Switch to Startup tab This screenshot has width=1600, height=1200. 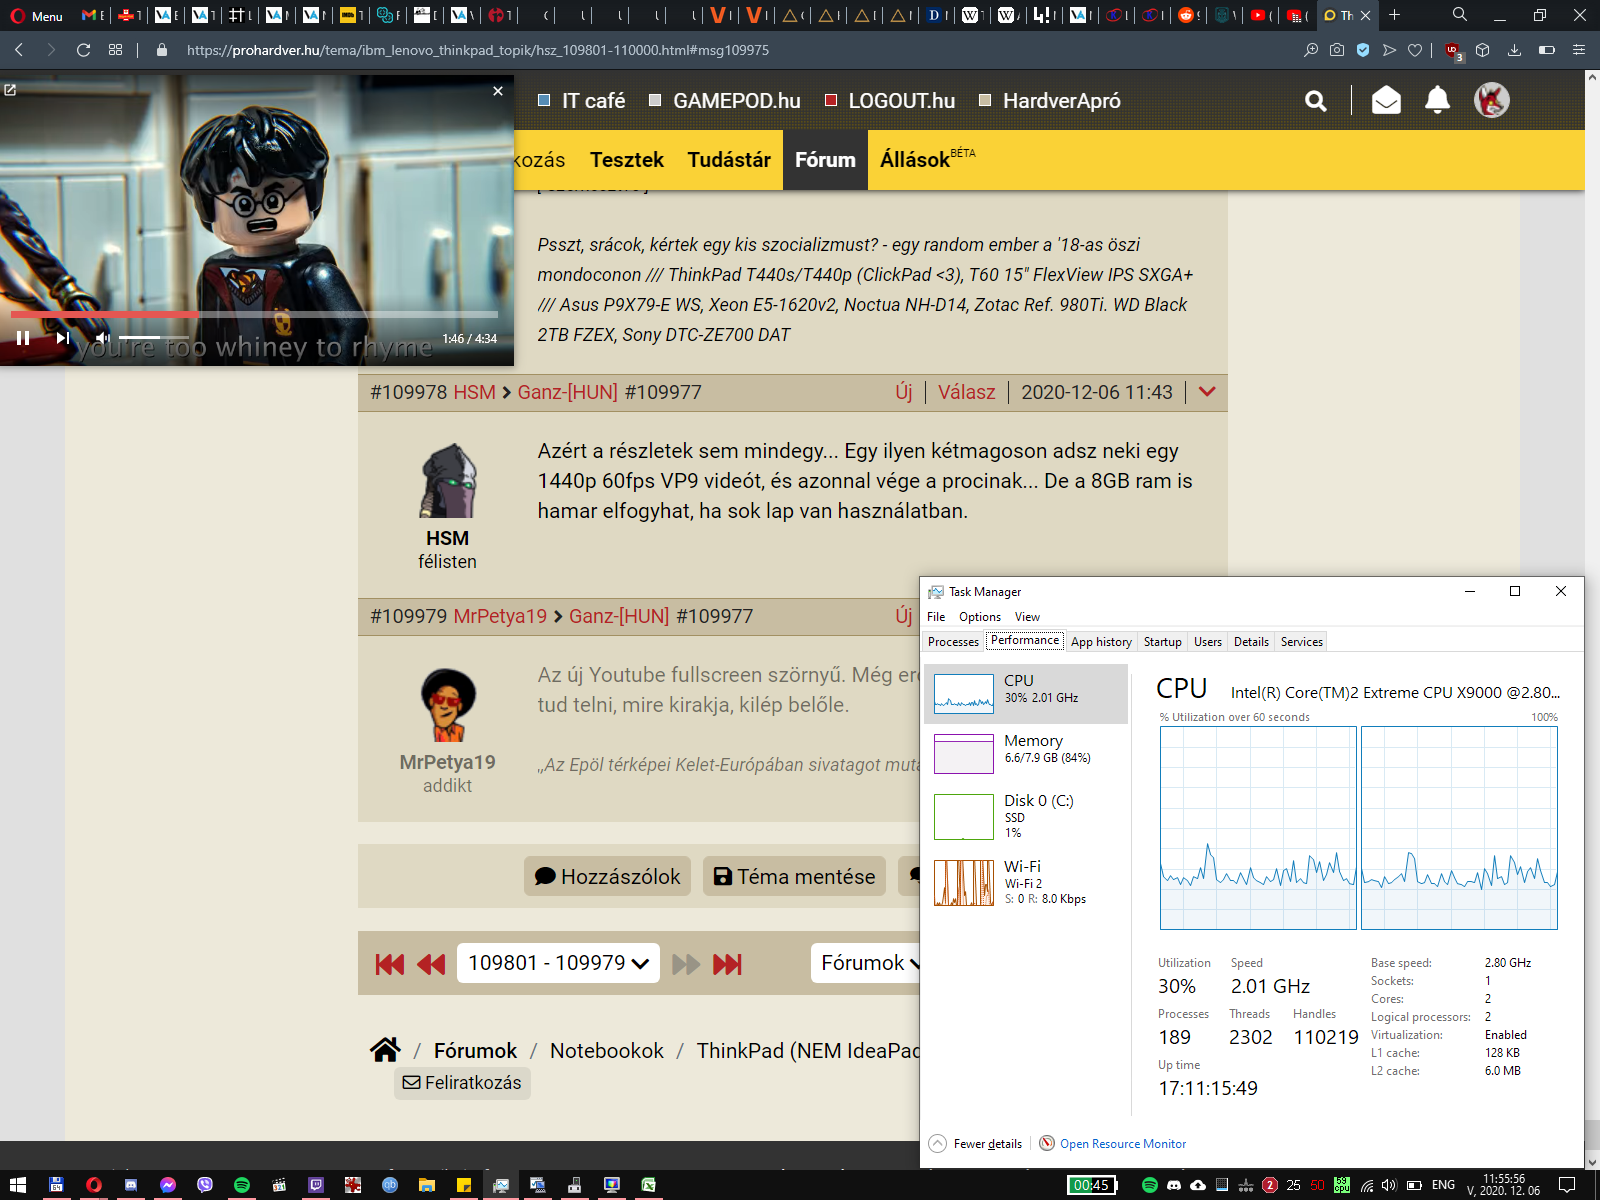1162,642
